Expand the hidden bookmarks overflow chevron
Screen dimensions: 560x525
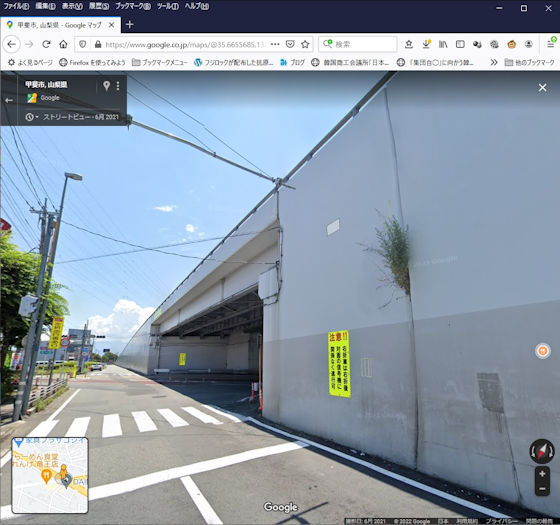[x=494, y=62]
